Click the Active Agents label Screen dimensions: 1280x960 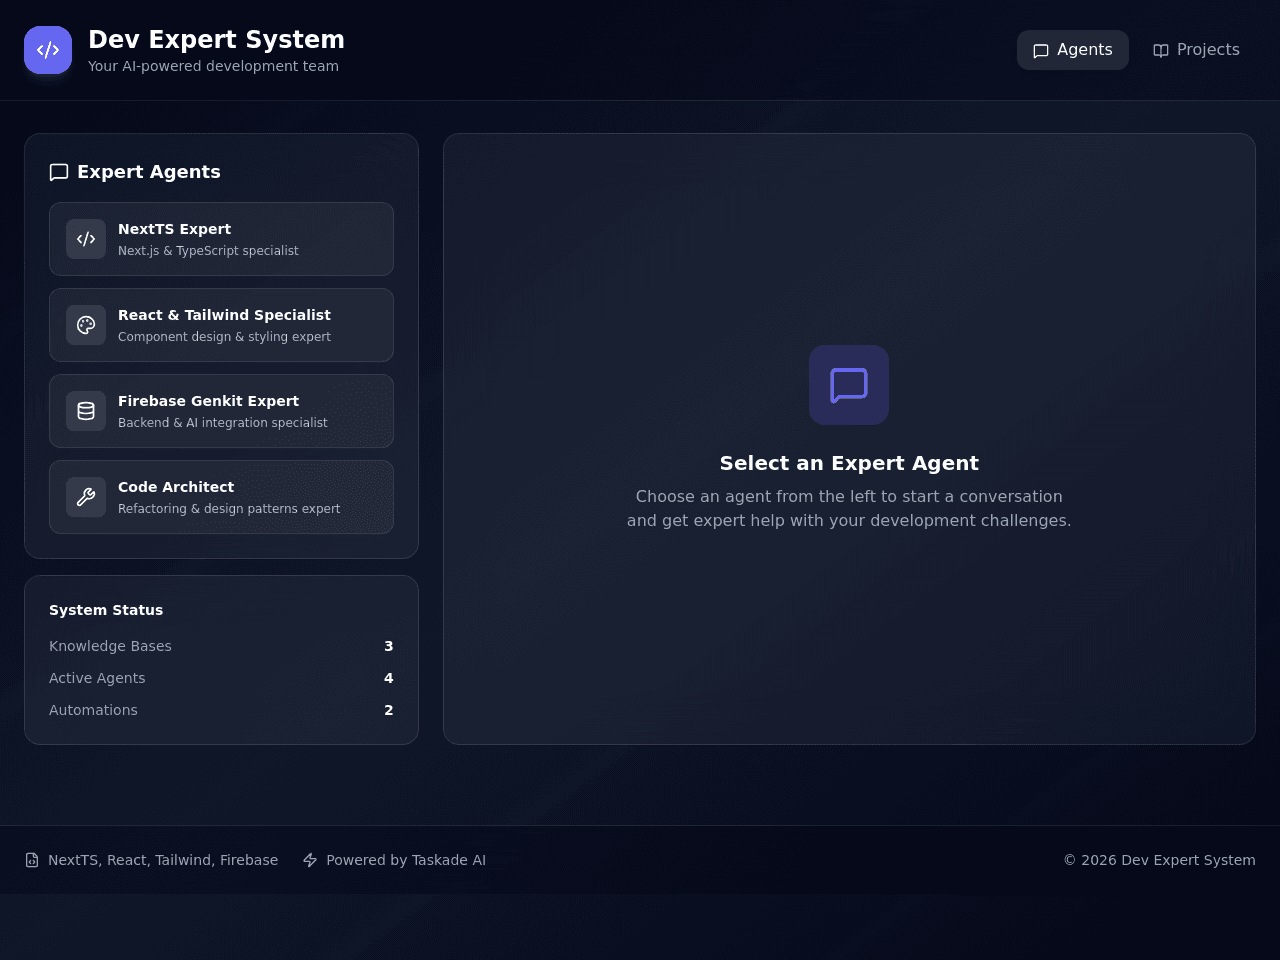[x=97, y=678]
